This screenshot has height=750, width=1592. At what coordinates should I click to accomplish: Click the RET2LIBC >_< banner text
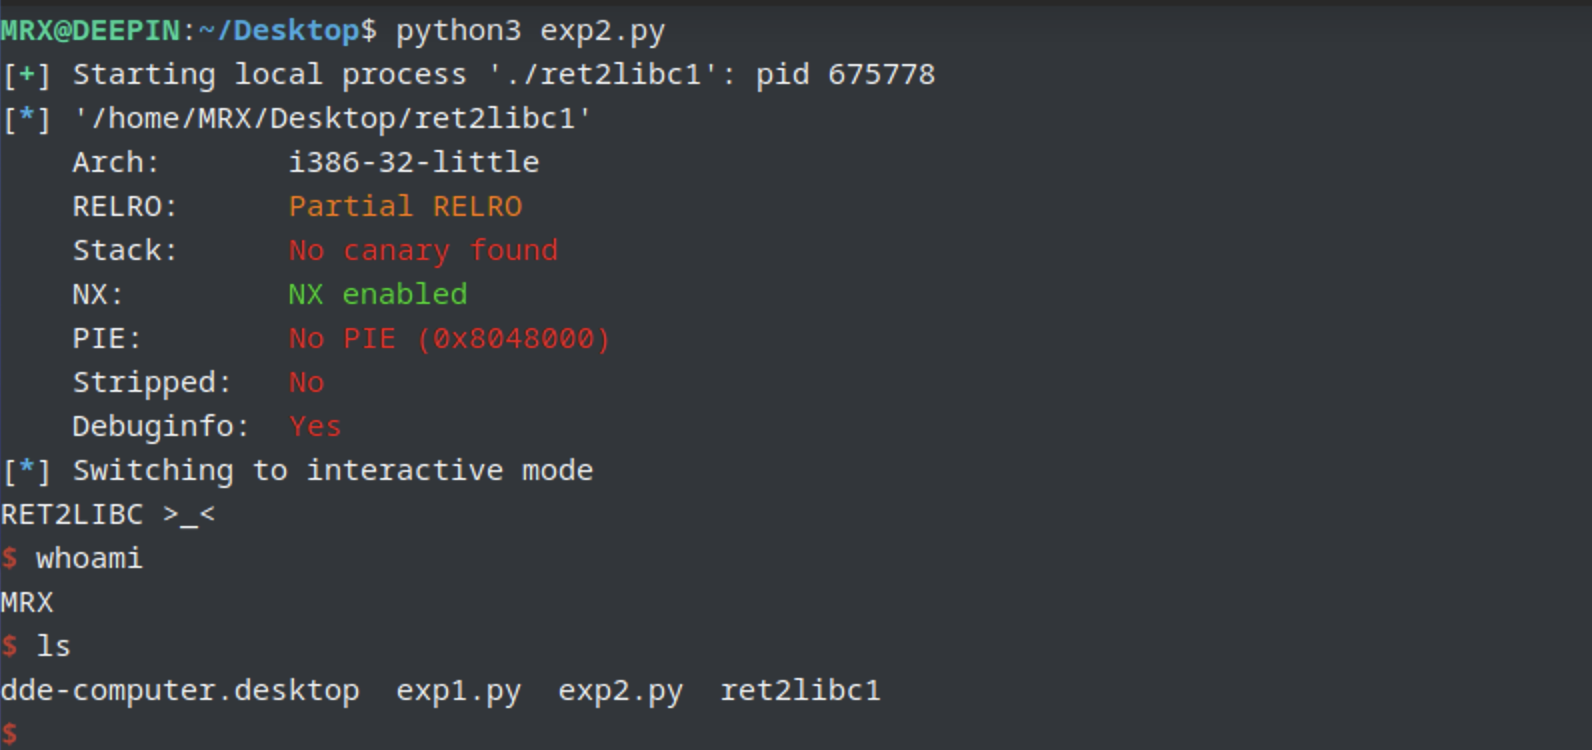click(x=108, y=515)
